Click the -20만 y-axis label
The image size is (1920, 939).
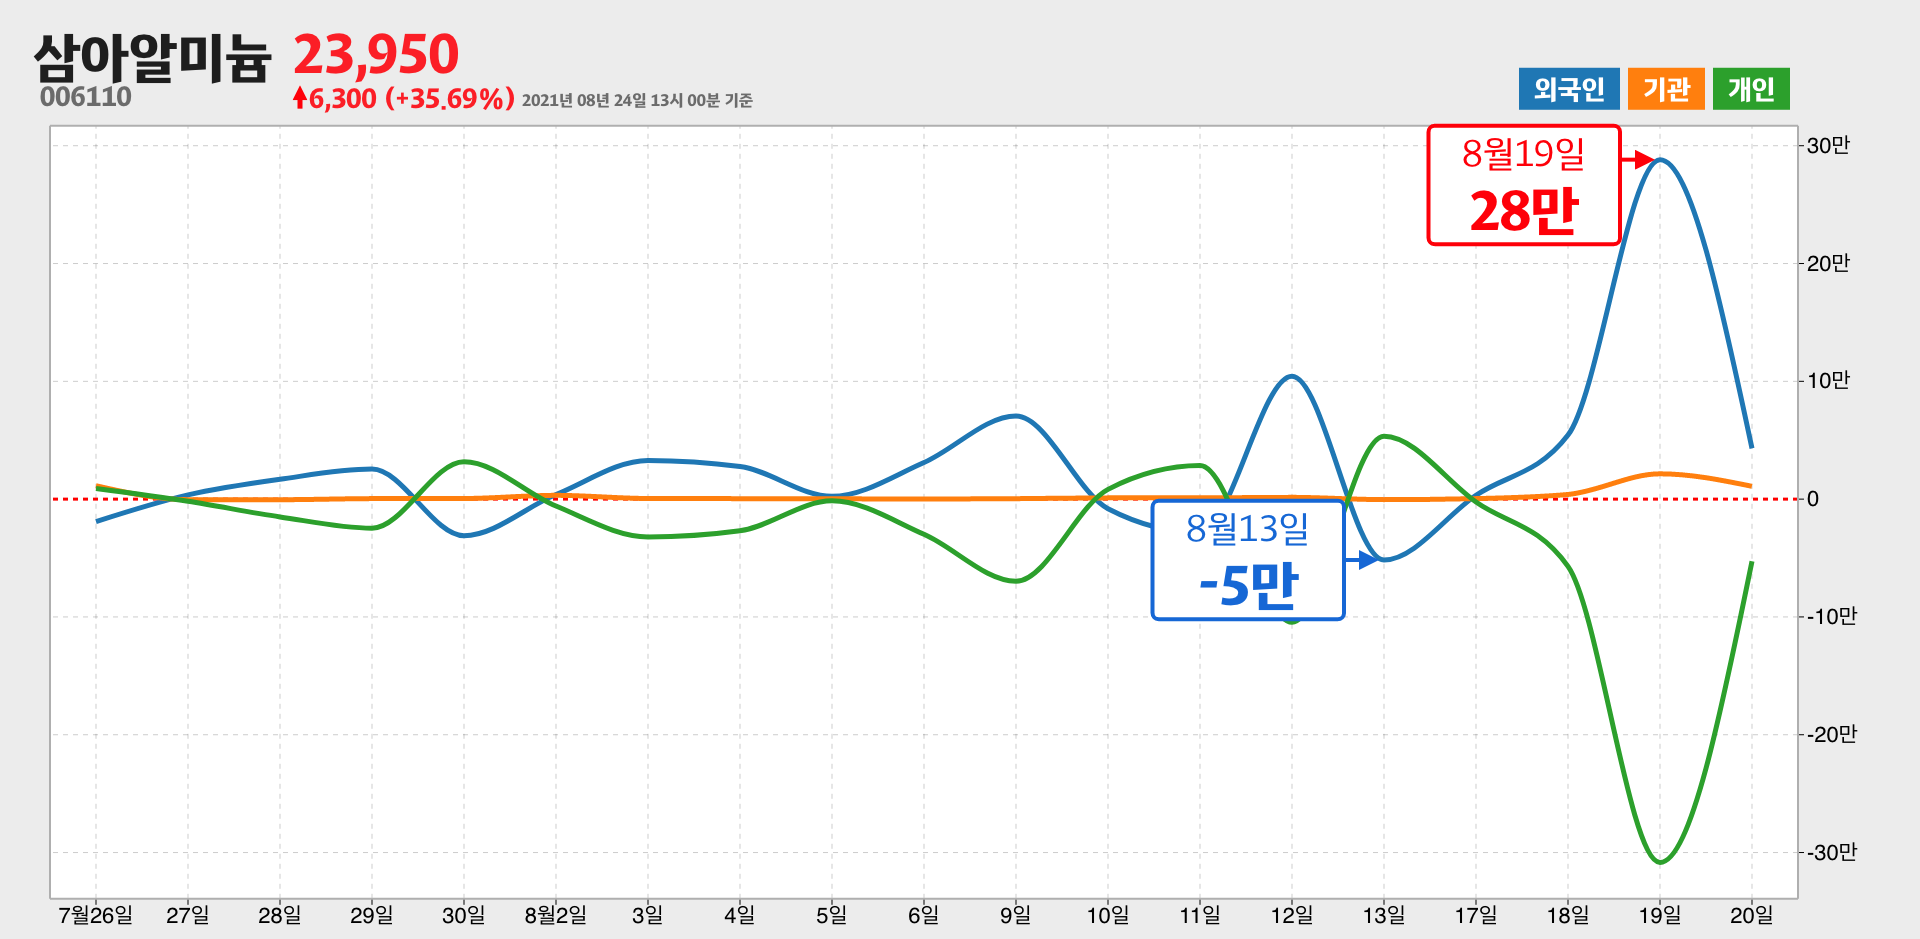(x=1831, y=734)
